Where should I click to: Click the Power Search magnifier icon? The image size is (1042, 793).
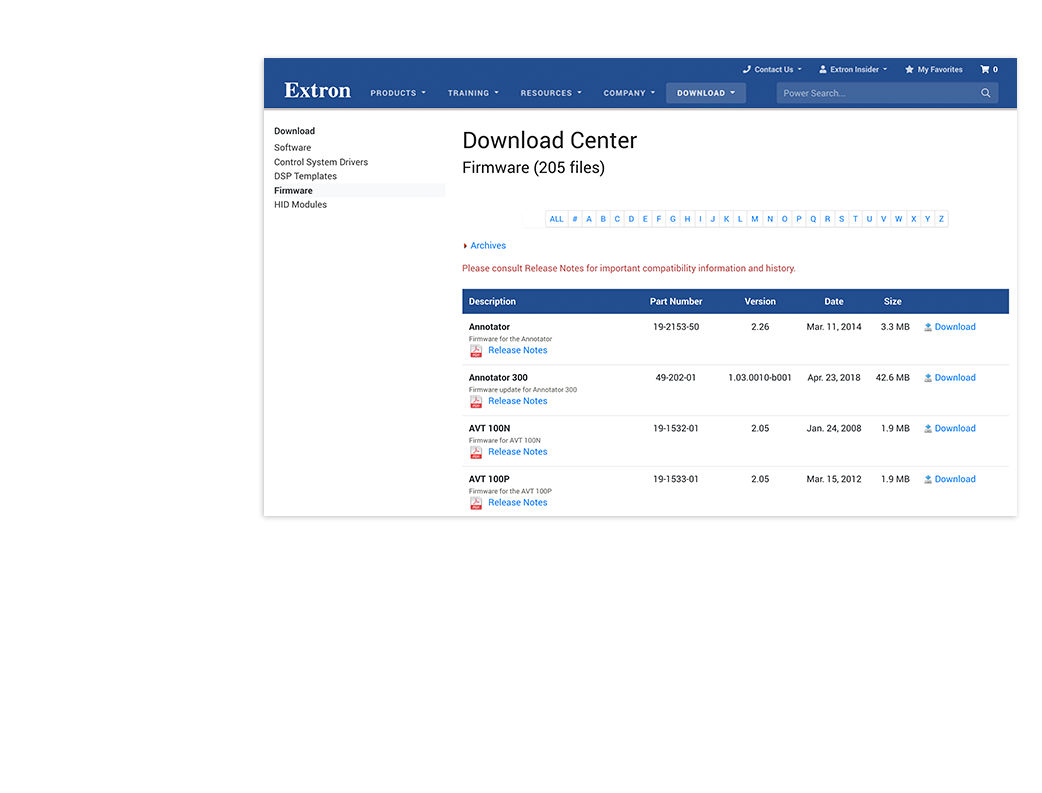[x=986, y=93]
